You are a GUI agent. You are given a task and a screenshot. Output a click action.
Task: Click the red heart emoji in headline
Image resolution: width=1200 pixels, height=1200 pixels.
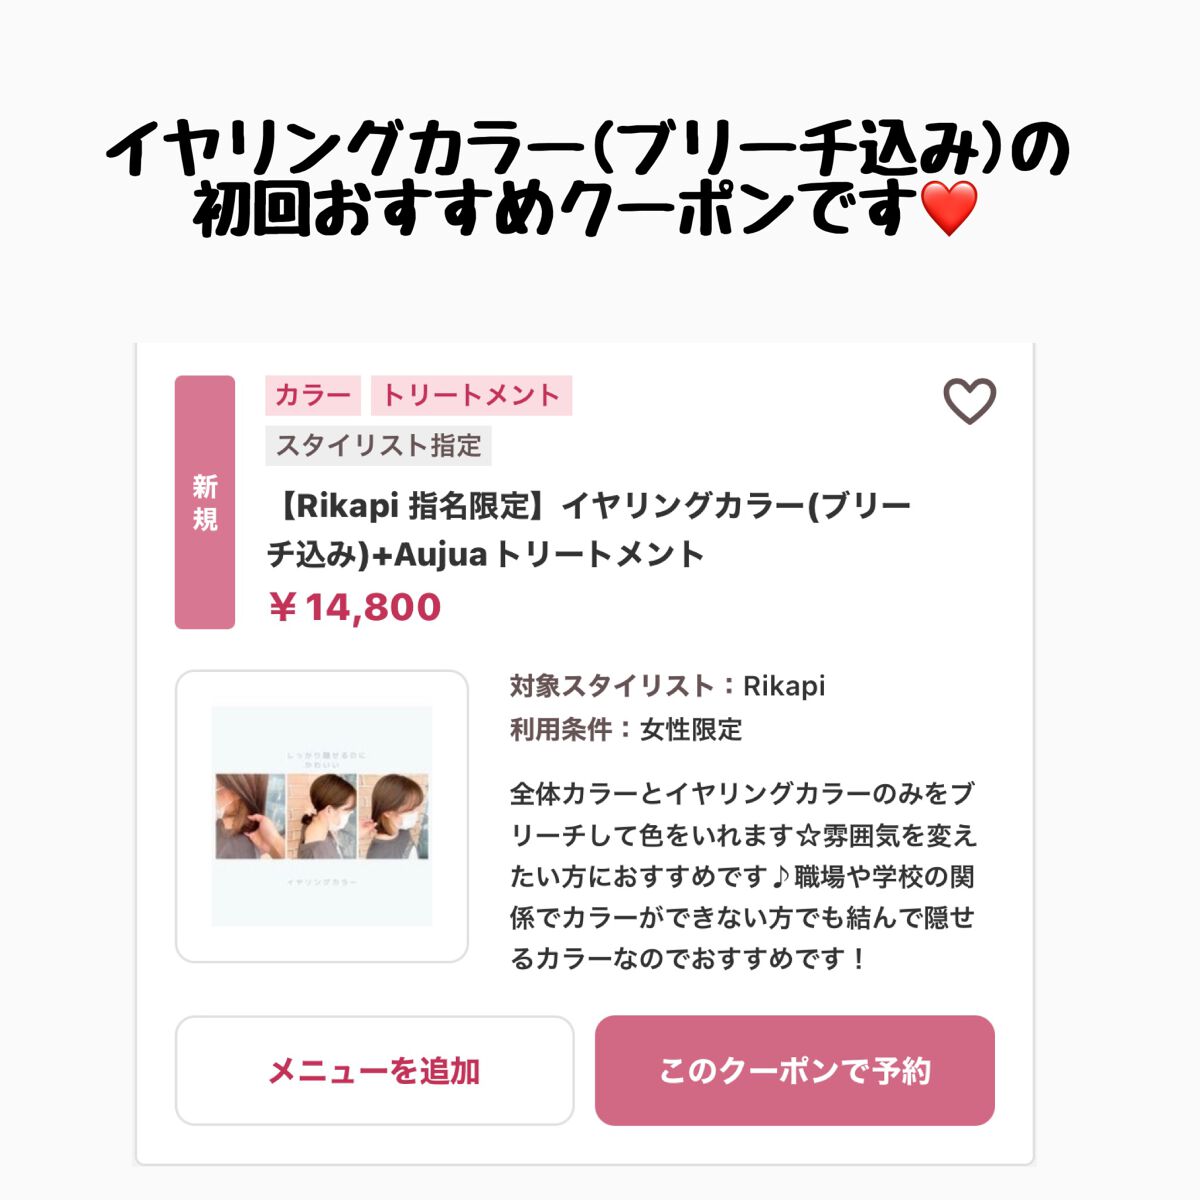[947, 209]
